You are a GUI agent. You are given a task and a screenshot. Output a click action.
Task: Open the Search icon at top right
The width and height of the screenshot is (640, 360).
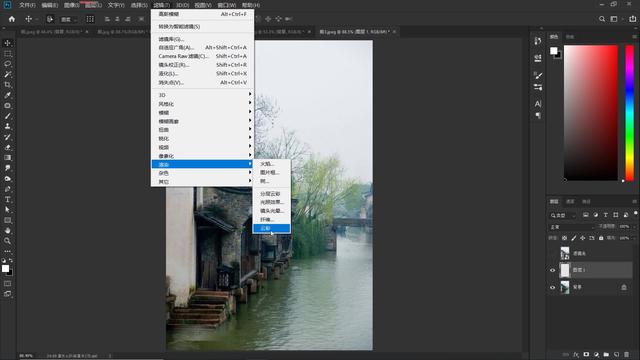[x=602, y=19]
